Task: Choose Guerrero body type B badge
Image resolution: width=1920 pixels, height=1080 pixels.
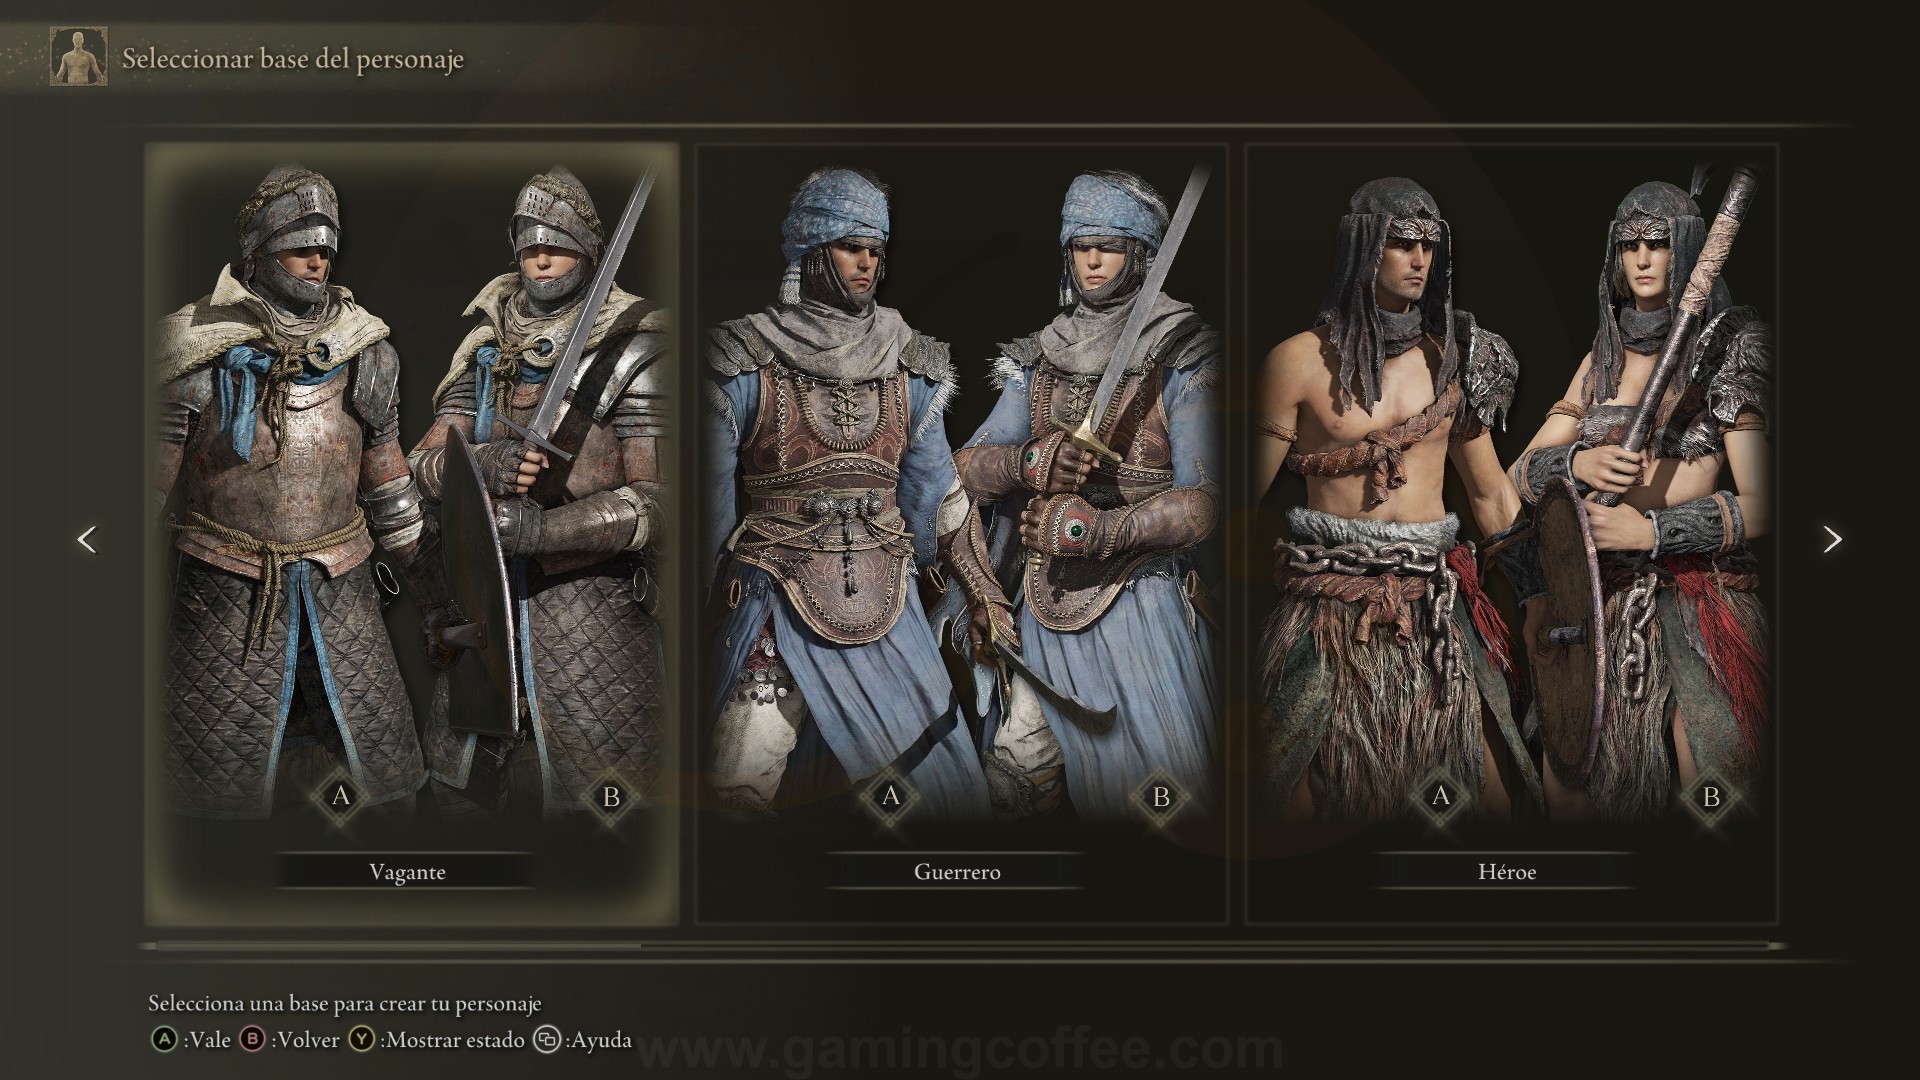Action: point(1161,796)
